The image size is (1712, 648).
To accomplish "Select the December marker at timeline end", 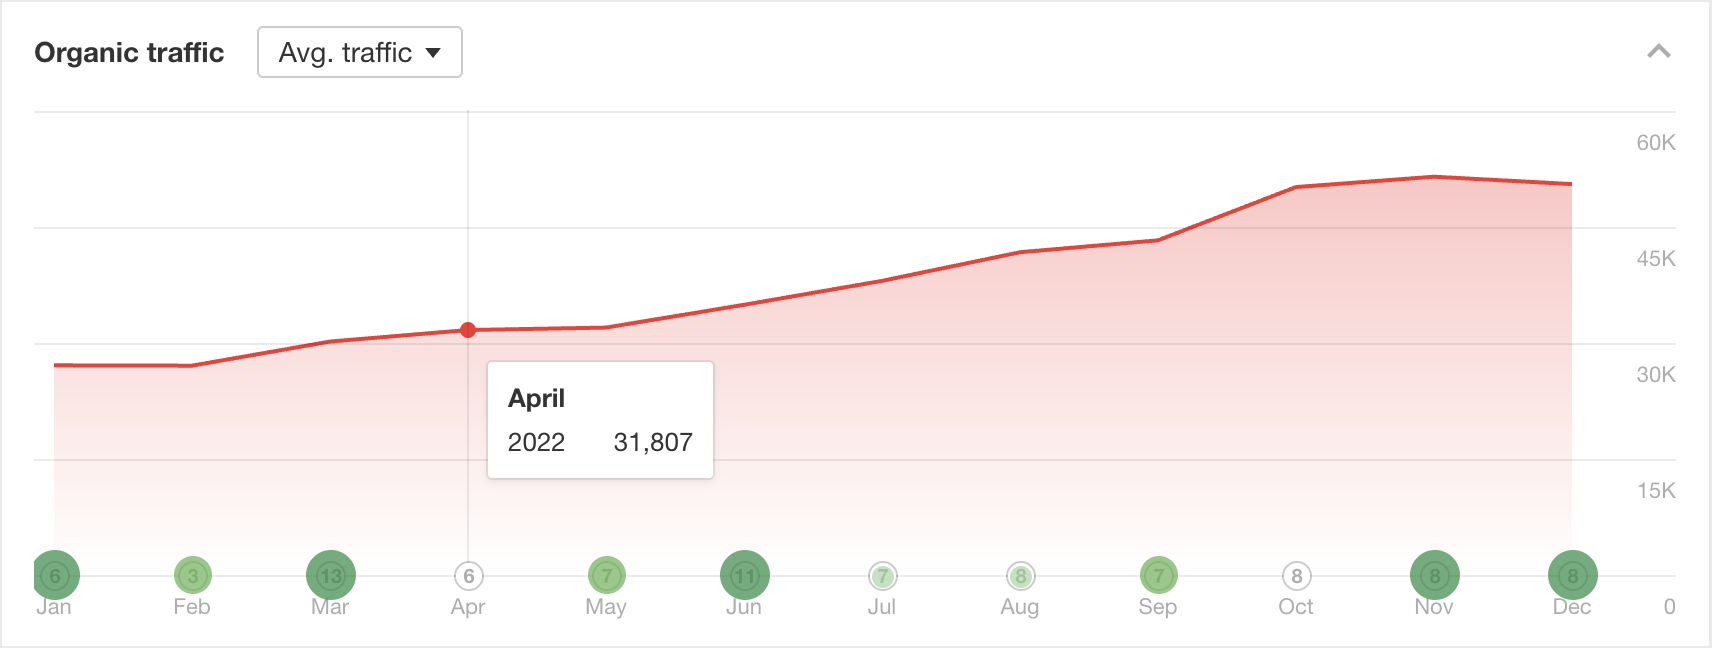I will click(1571, 573).
